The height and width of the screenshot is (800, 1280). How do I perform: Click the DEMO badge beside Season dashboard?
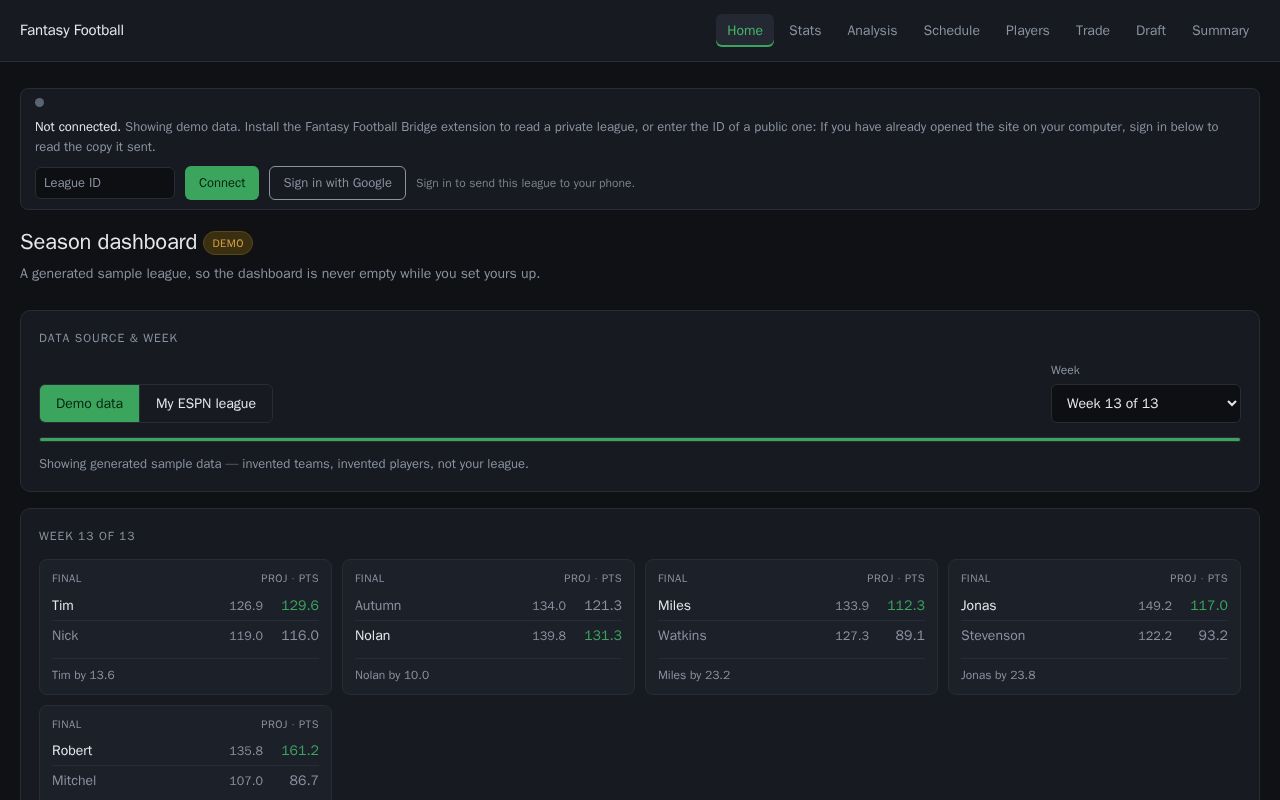coord(228,243)
